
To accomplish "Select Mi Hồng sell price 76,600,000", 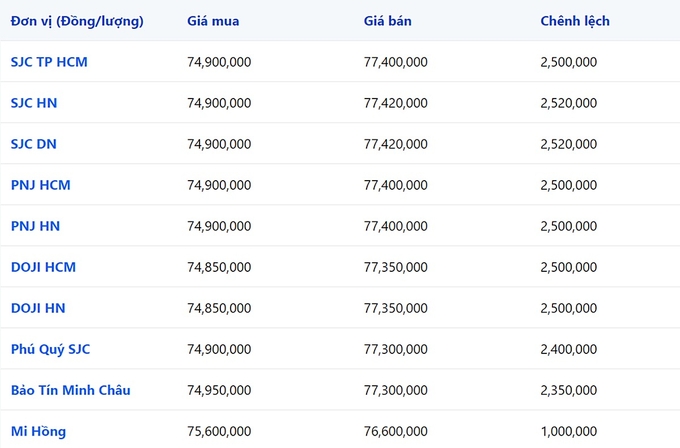I will point(396,432).
